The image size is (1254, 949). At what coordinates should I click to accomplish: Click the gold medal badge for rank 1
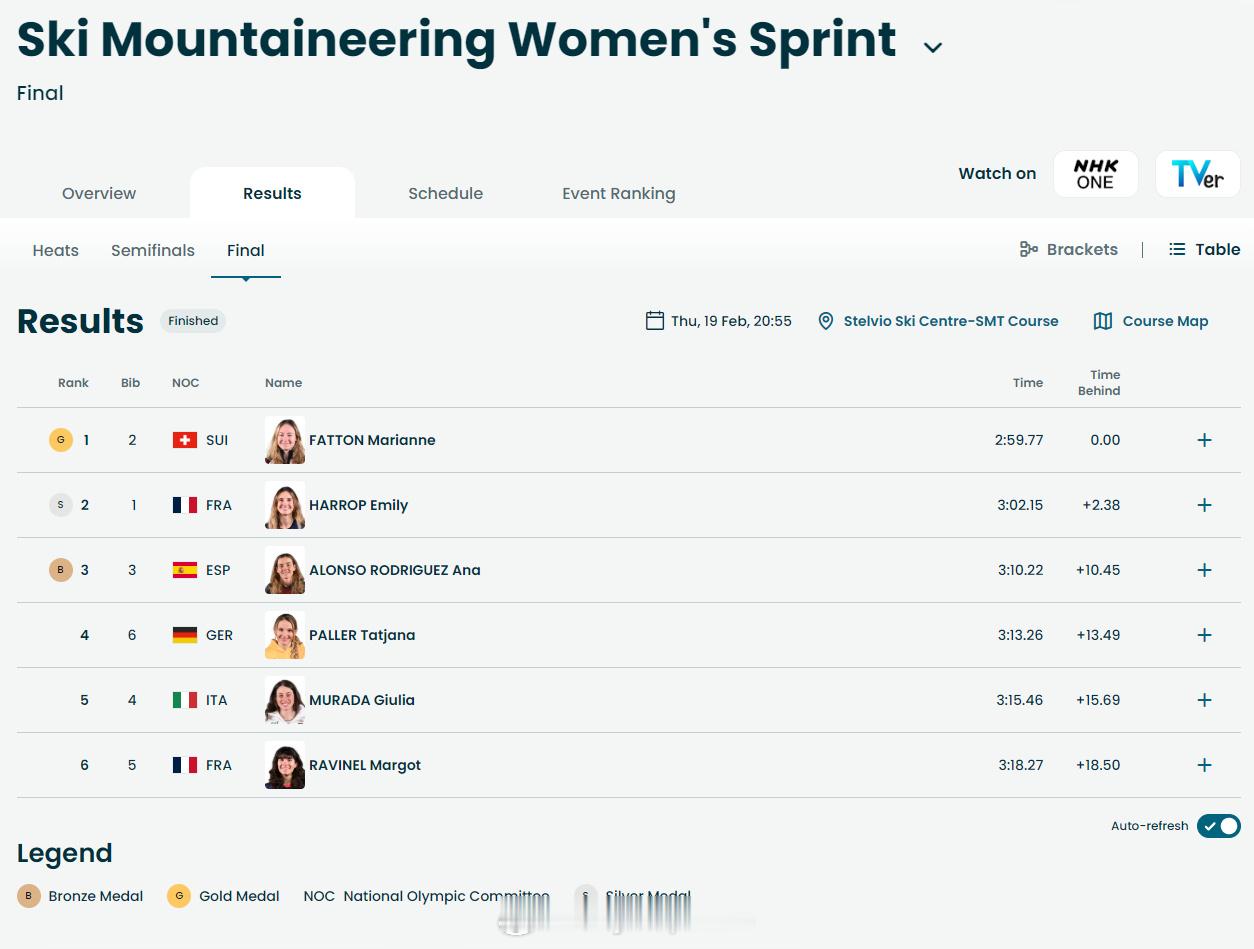point(61,440)
